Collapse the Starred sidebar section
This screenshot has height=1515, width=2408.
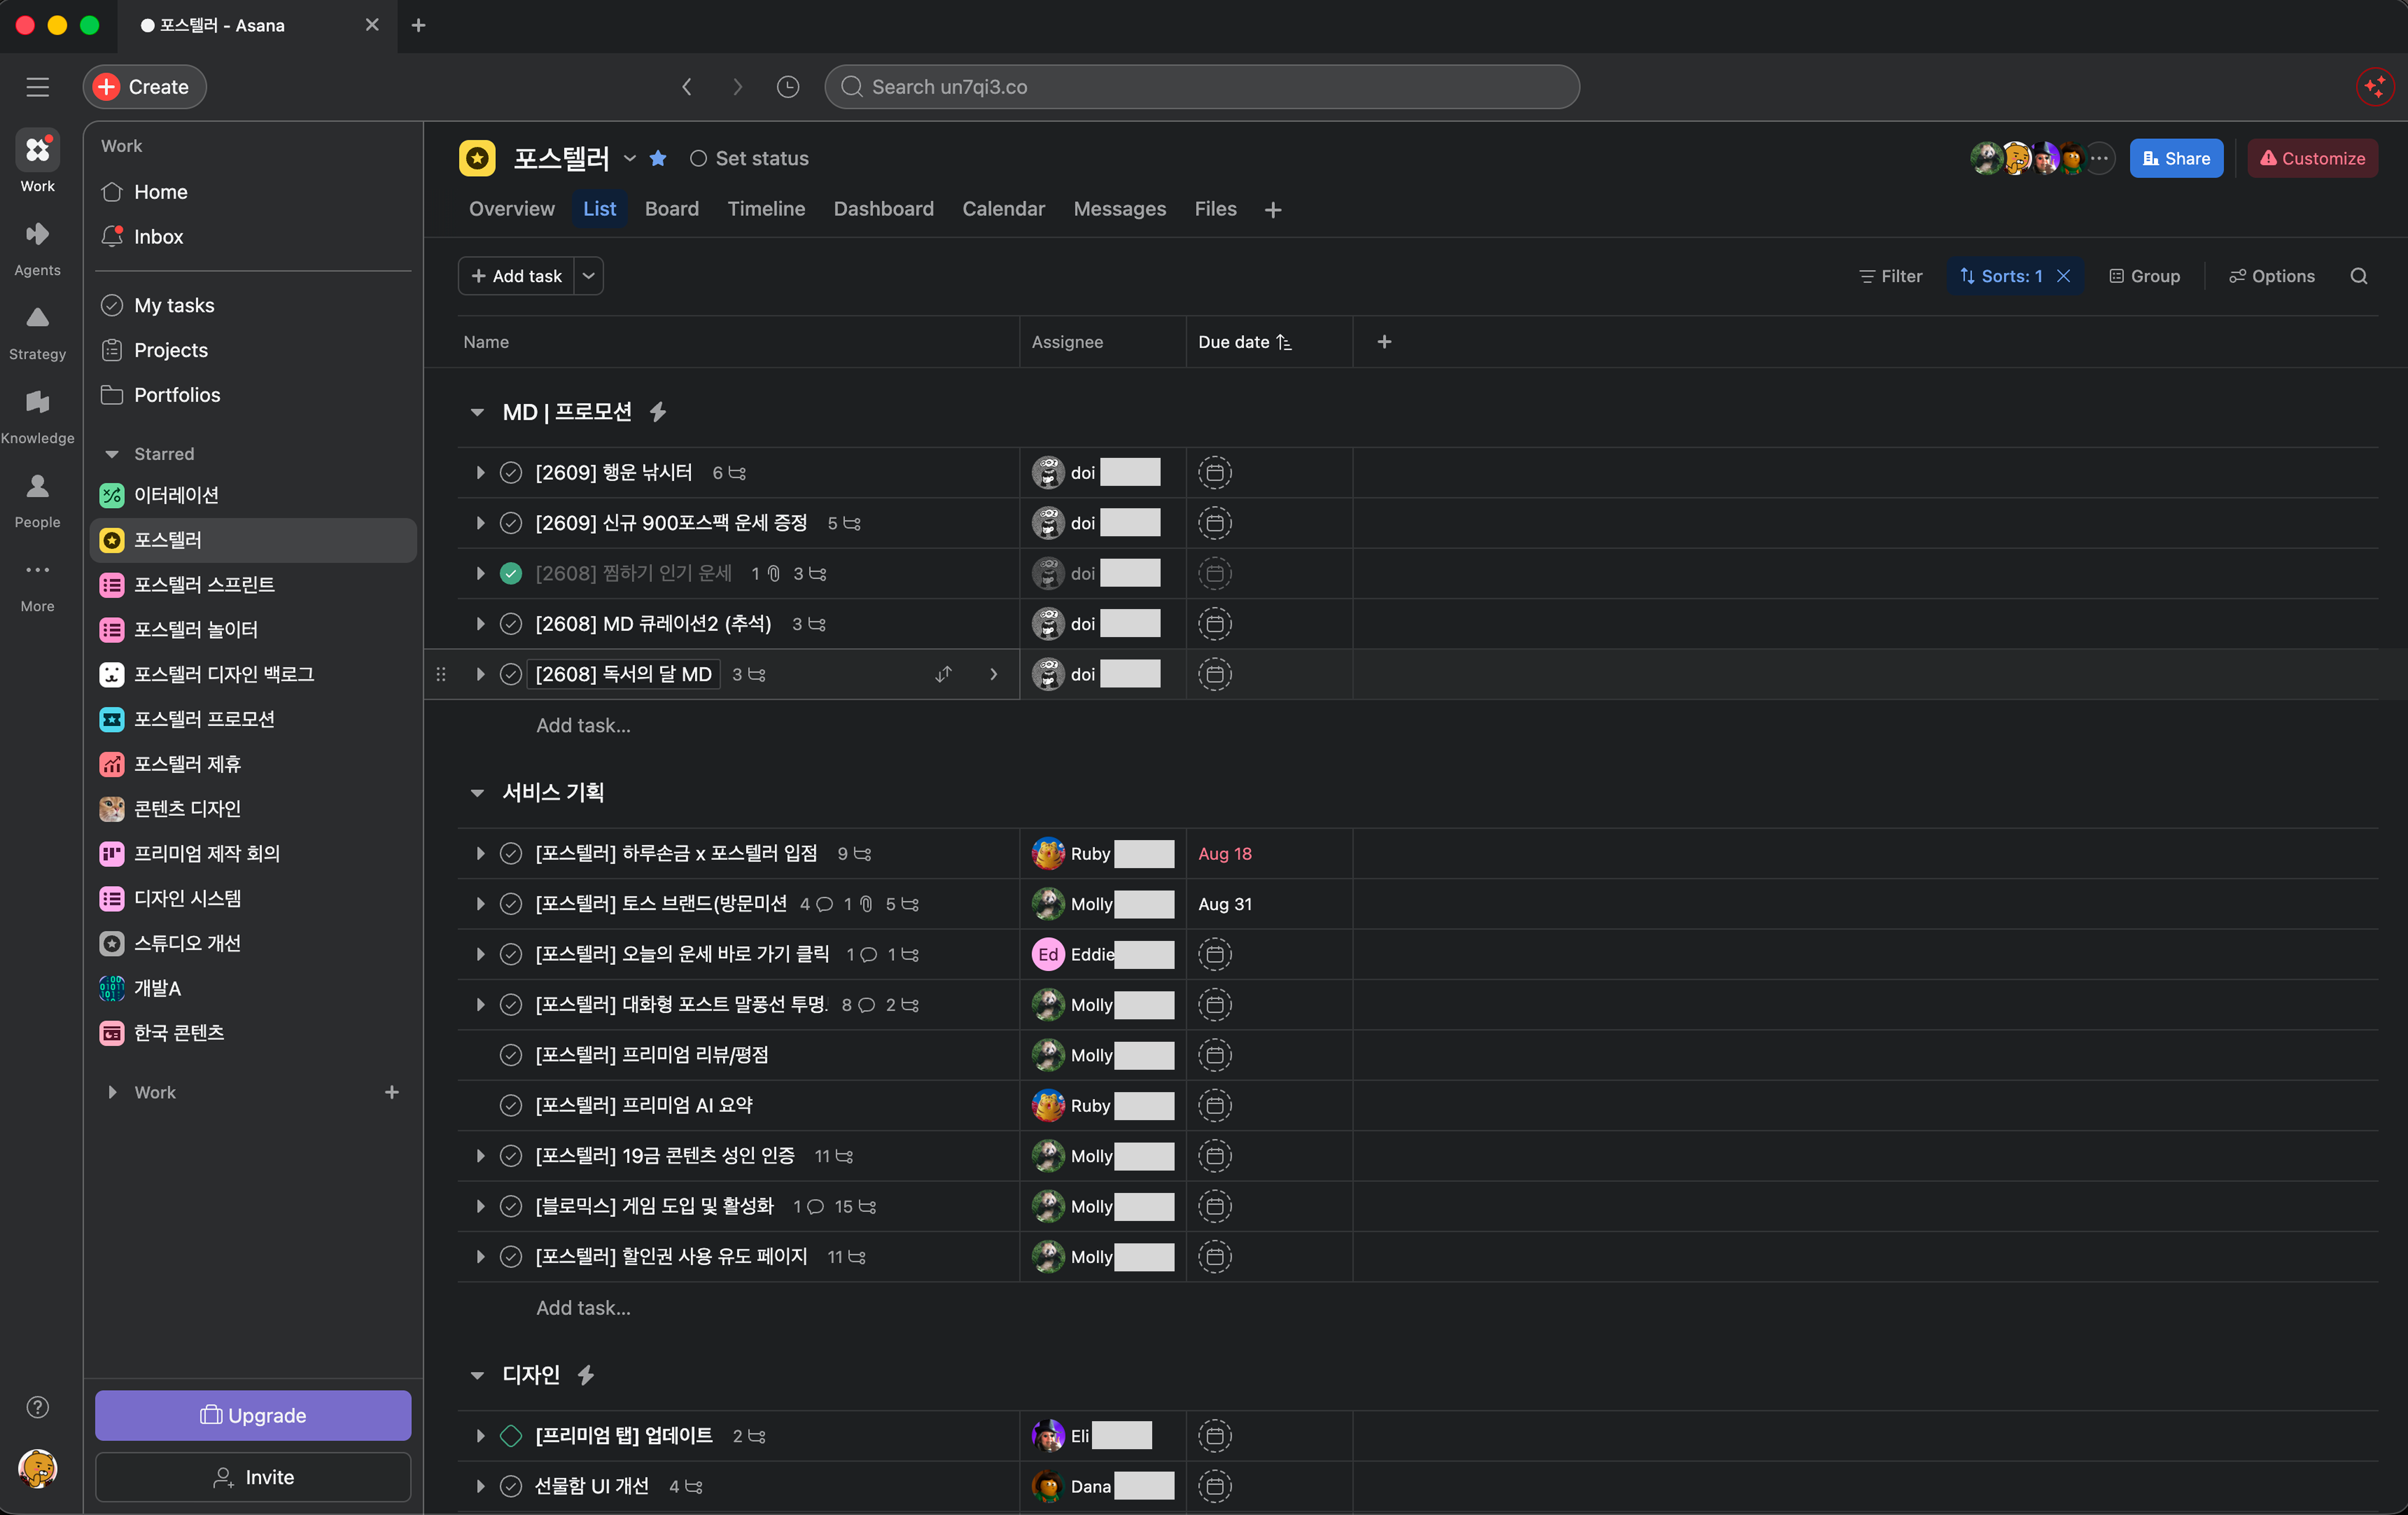(112, 454)
